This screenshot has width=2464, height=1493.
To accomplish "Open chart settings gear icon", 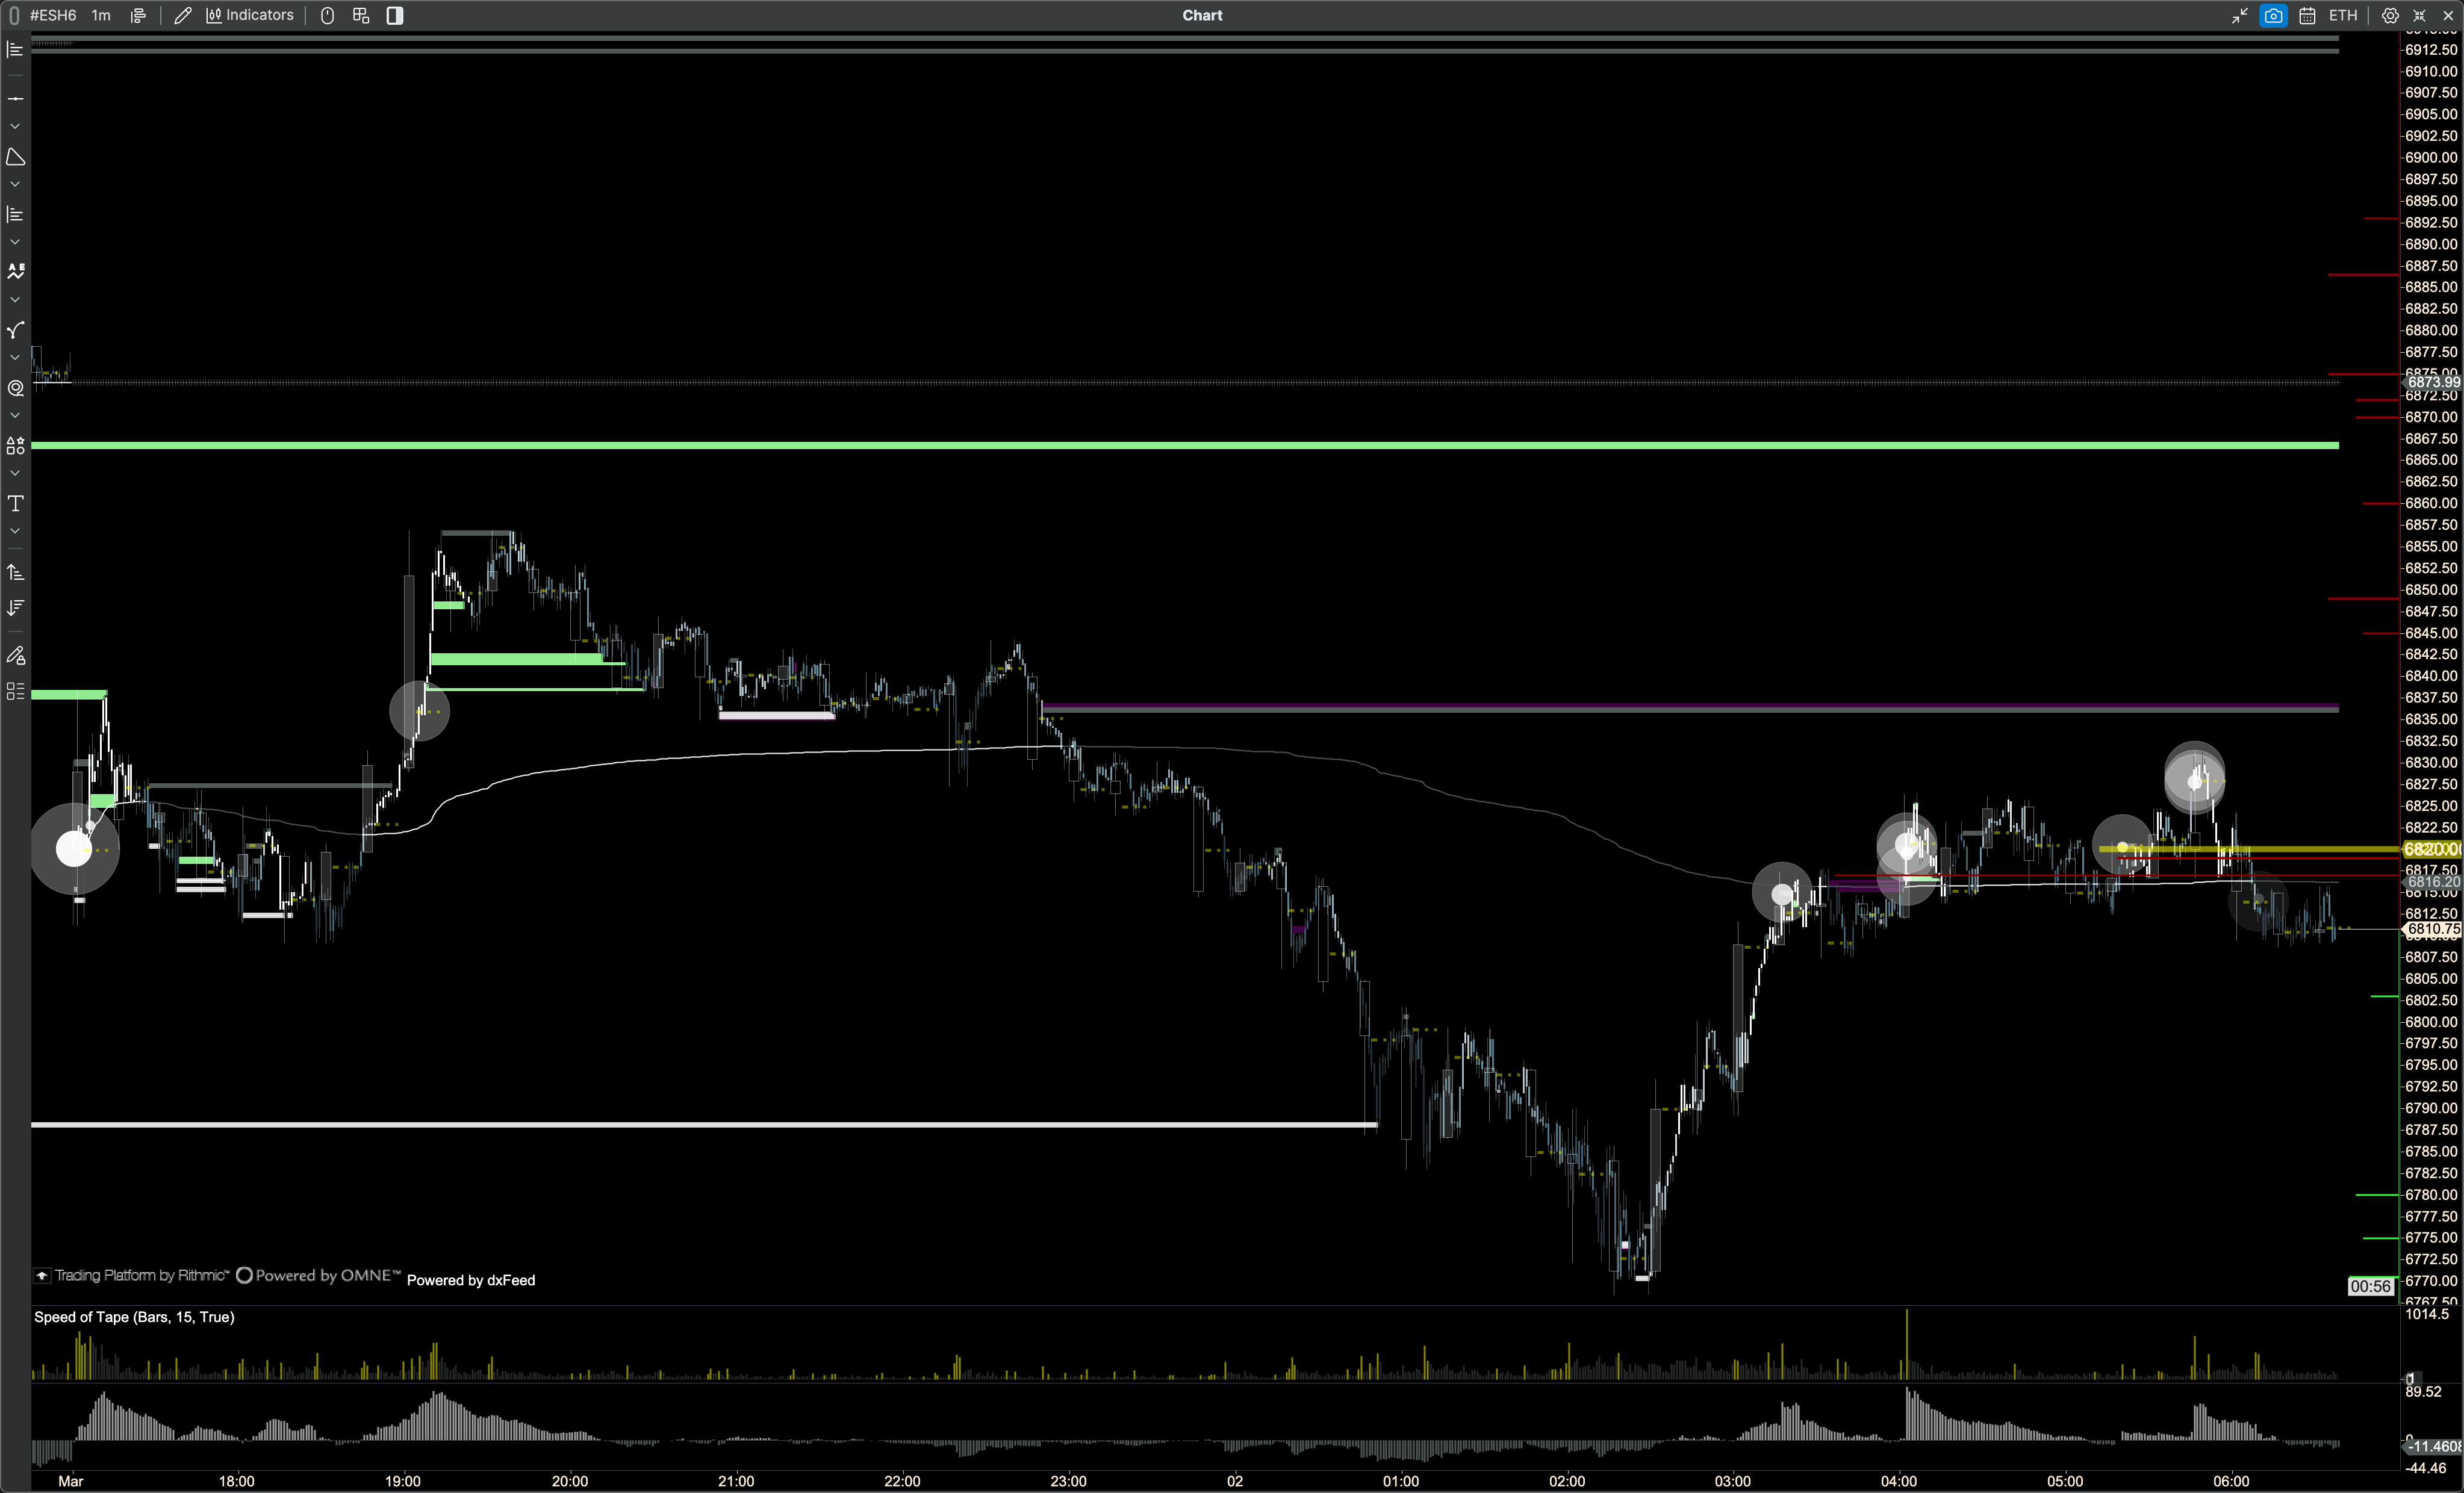I will 2390,15.
